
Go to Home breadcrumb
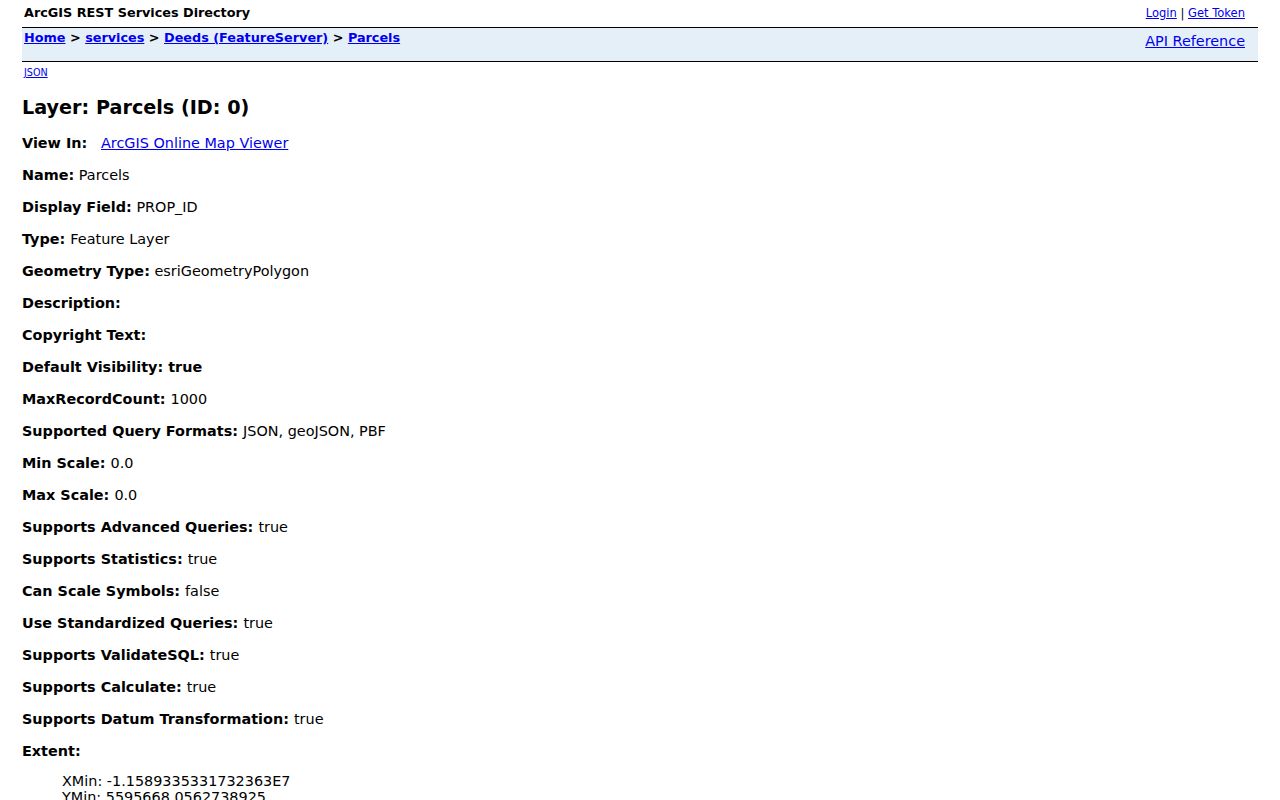(45, 38)
